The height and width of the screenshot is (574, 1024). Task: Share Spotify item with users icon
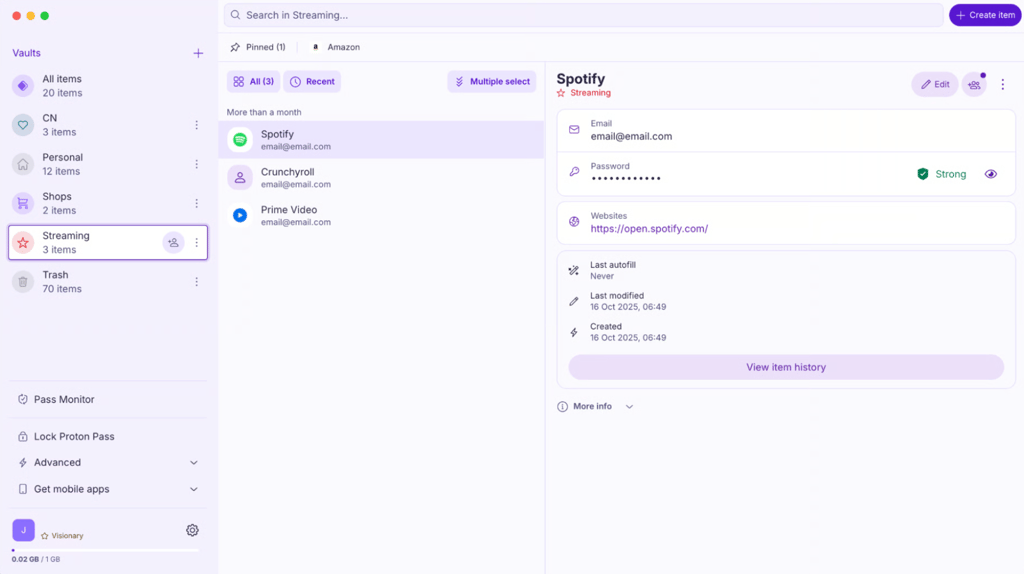tap(974, 84)
